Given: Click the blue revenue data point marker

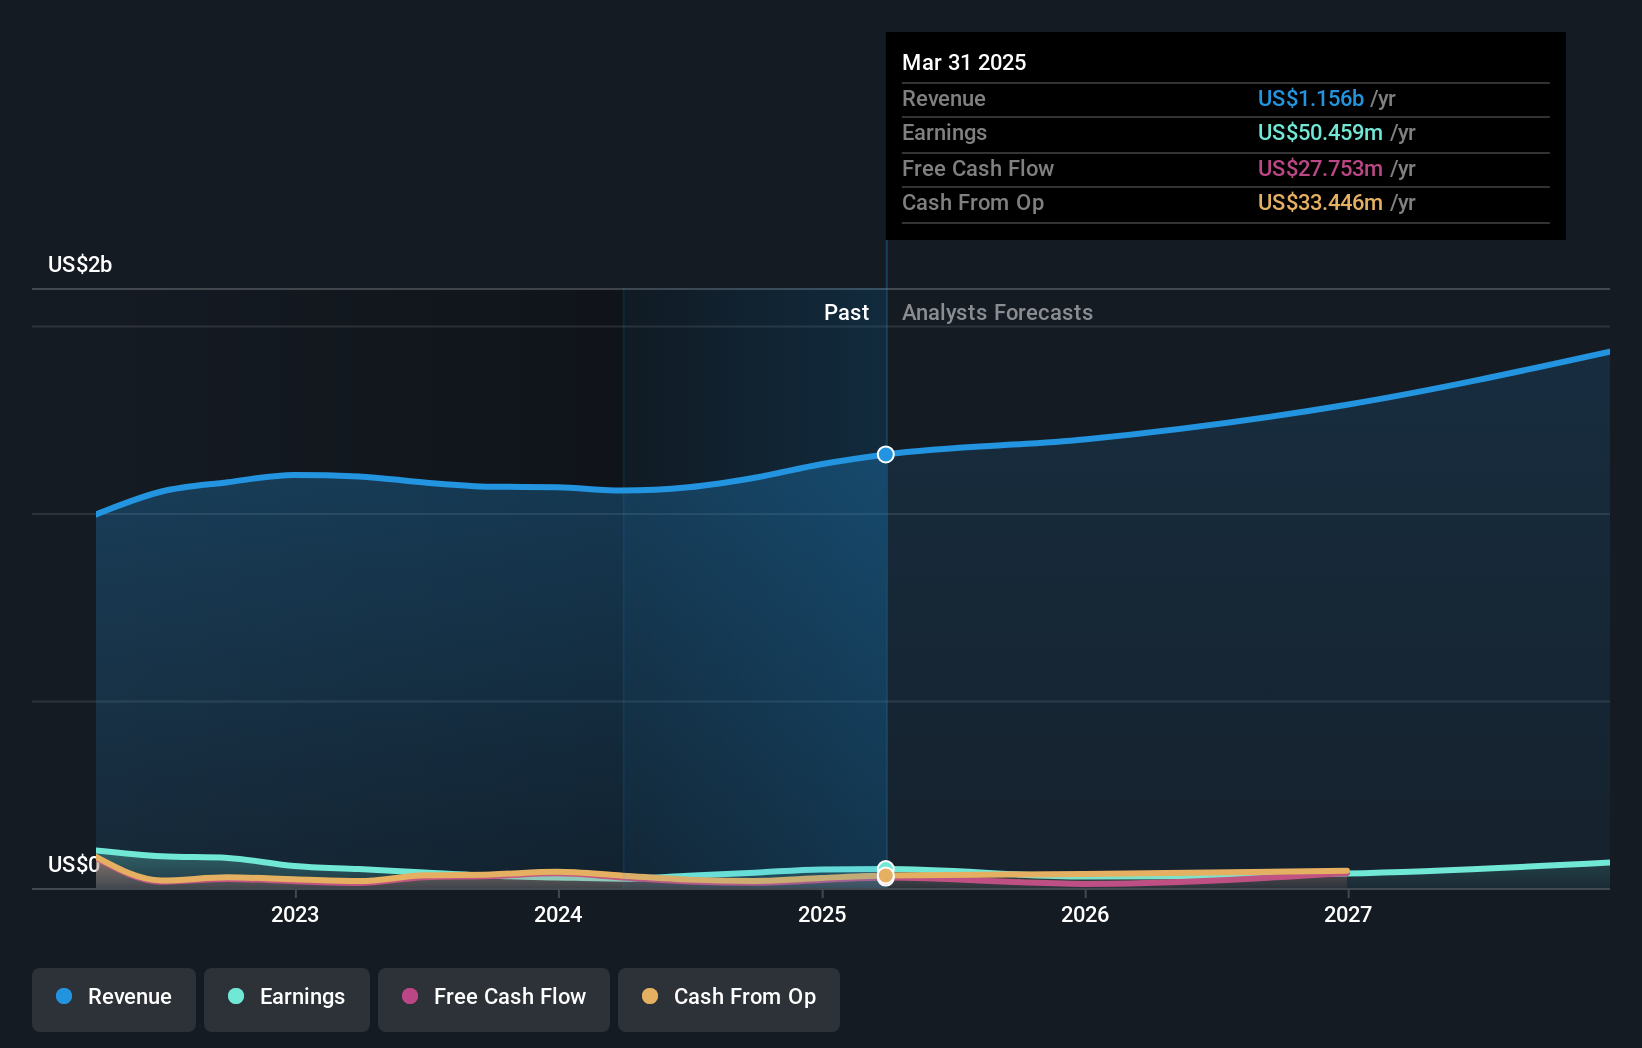Looking at the screenshot, I should pos(886,454).
